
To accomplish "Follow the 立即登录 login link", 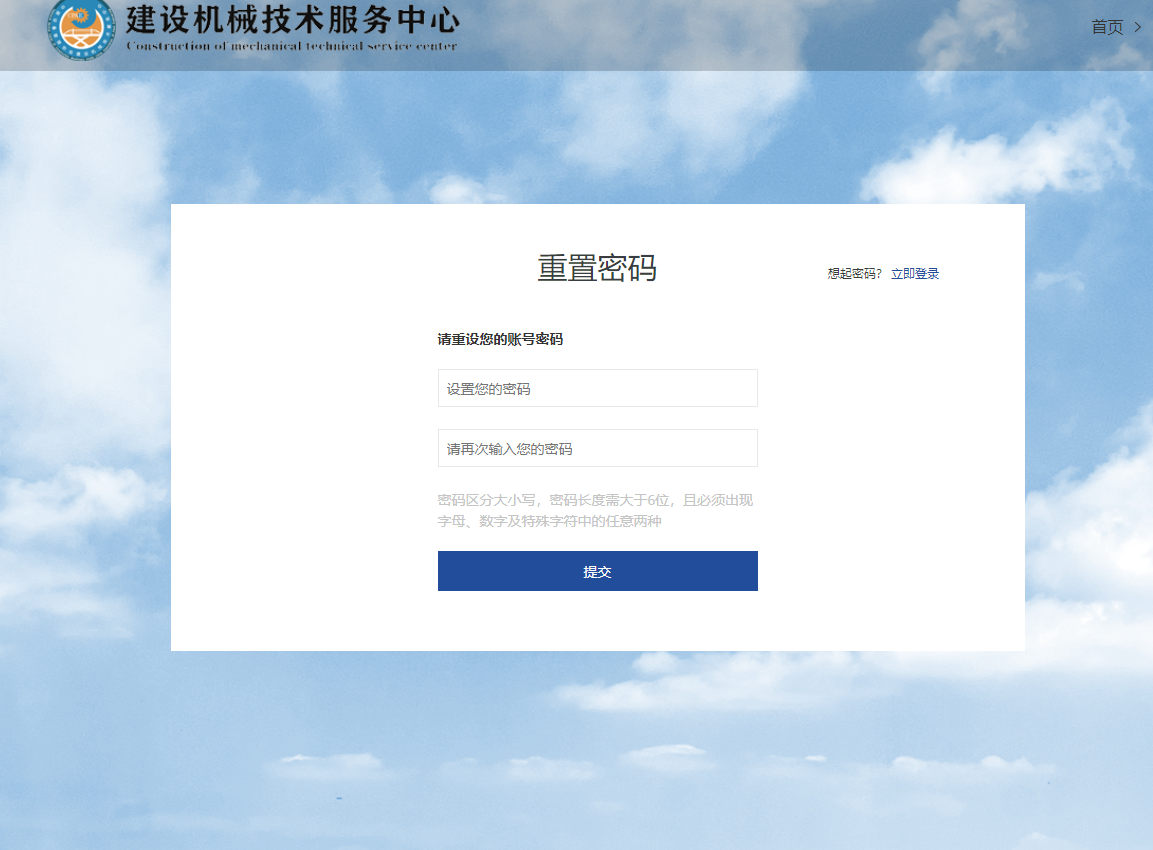I will (915, 274).
